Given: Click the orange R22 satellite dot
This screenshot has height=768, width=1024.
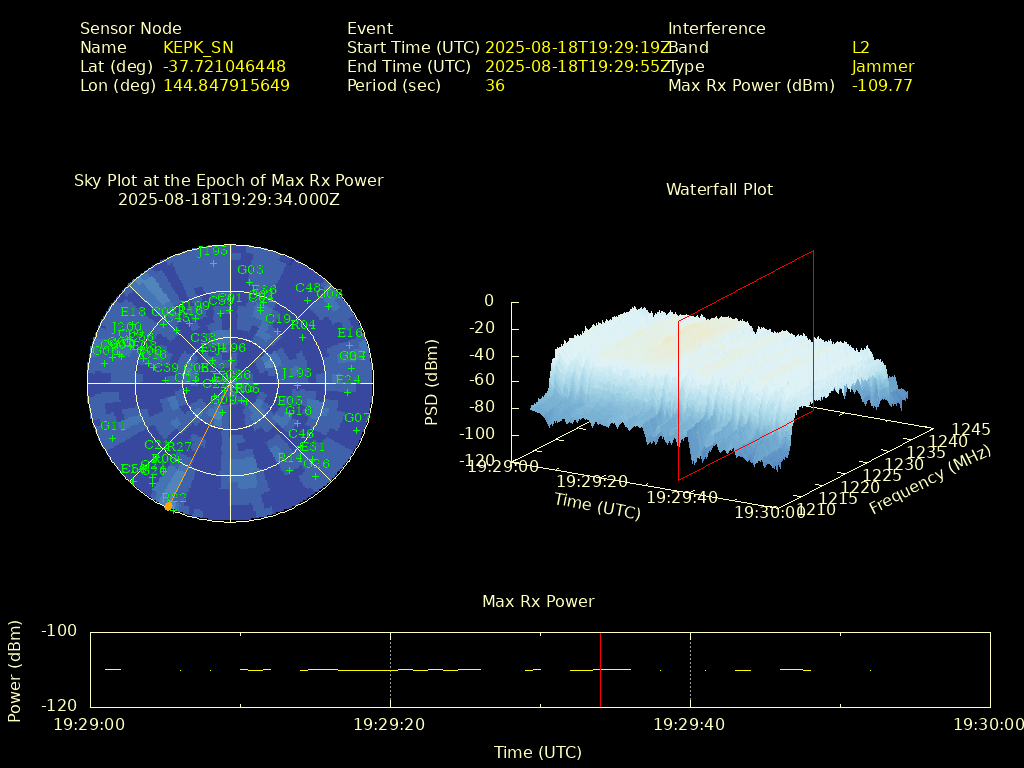Looking at the screenshot, I should coord(168,507).
